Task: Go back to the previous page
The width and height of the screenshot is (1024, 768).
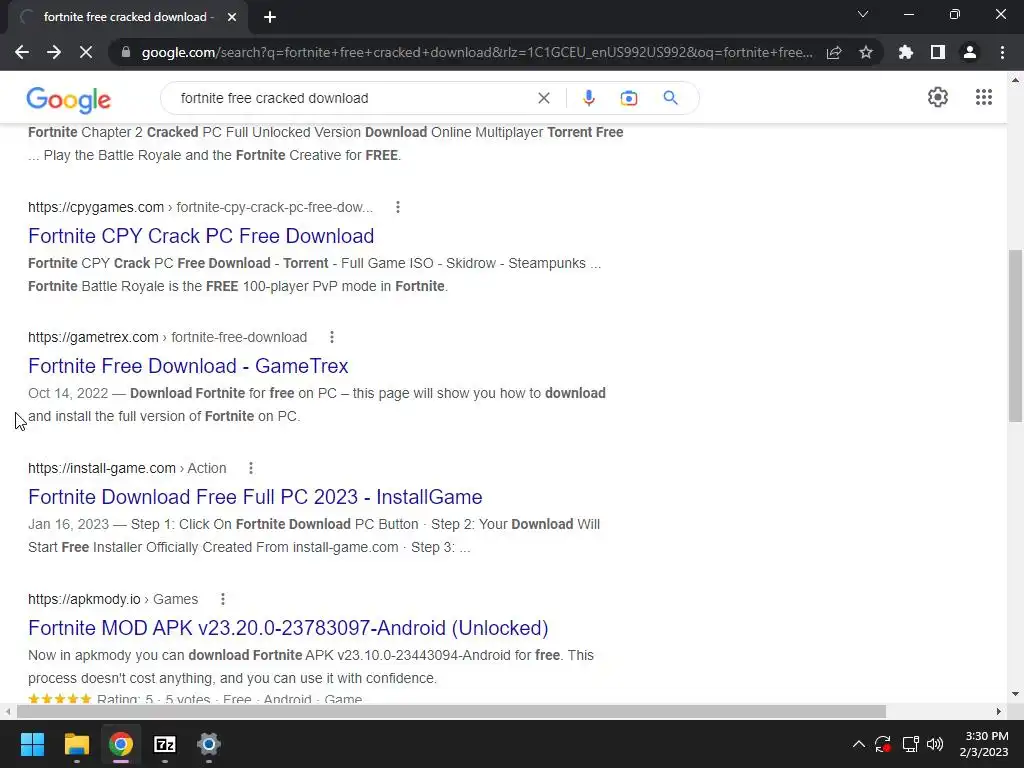Action: [x=22, y=52]
